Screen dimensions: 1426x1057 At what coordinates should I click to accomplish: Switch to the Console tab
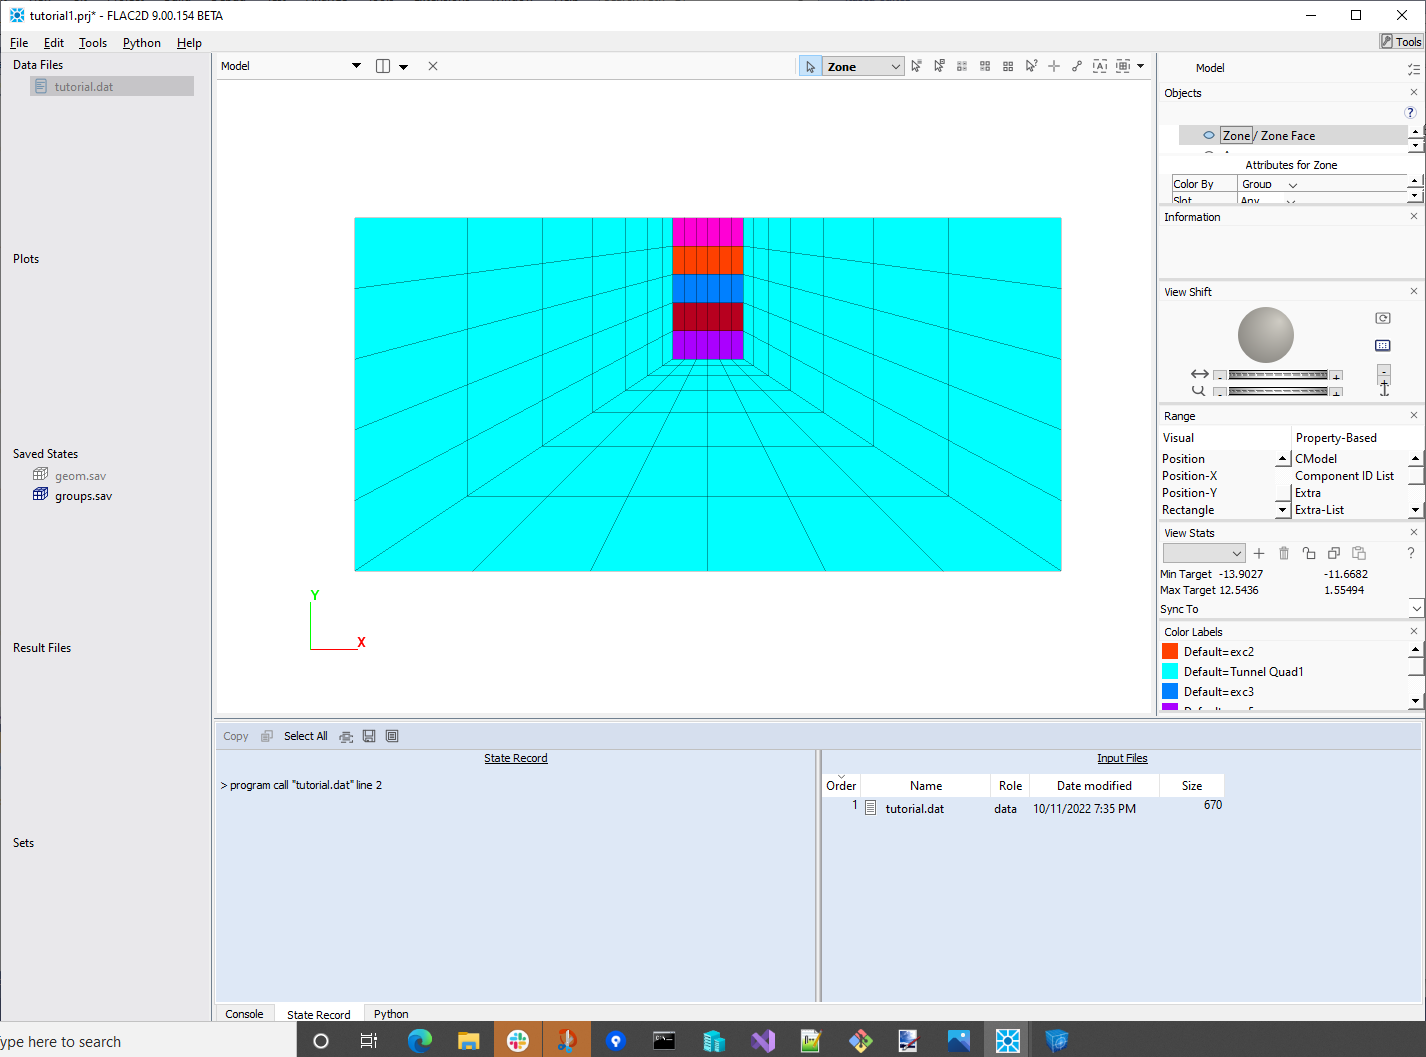(244, 1014)
